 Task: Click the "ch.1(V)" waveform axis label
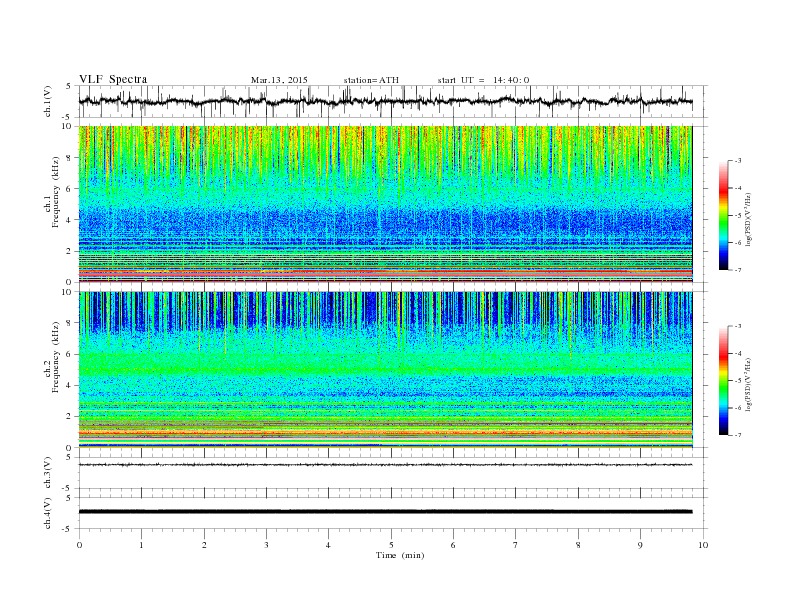[48, 101]
